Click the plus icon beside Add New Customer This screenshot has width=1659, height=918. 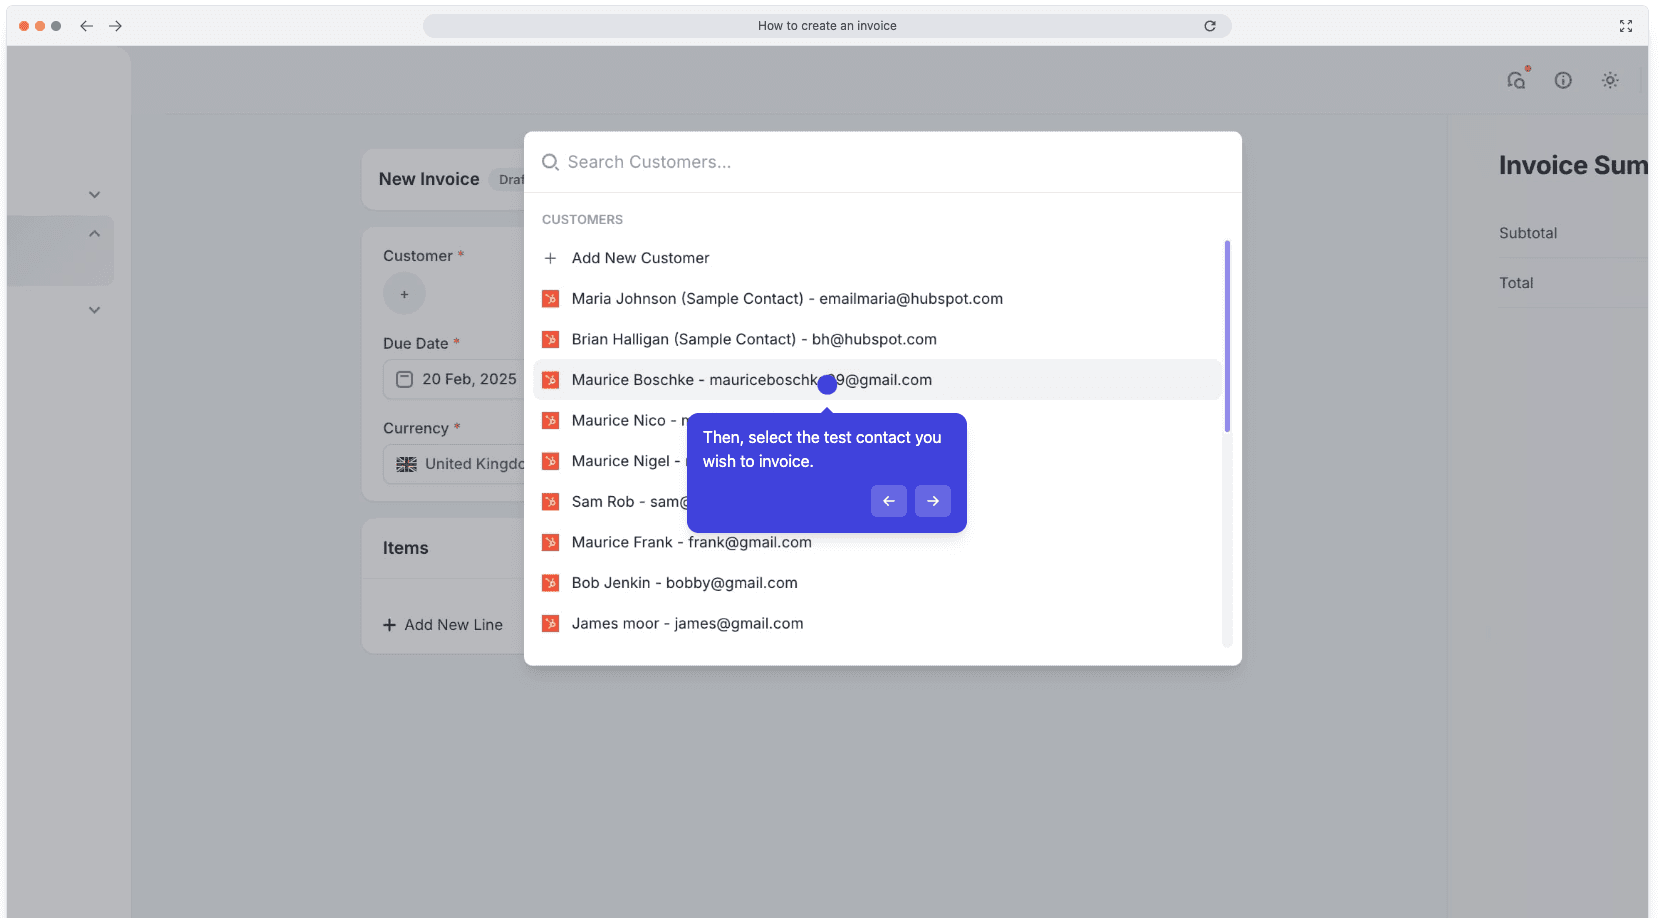point(550,258)
